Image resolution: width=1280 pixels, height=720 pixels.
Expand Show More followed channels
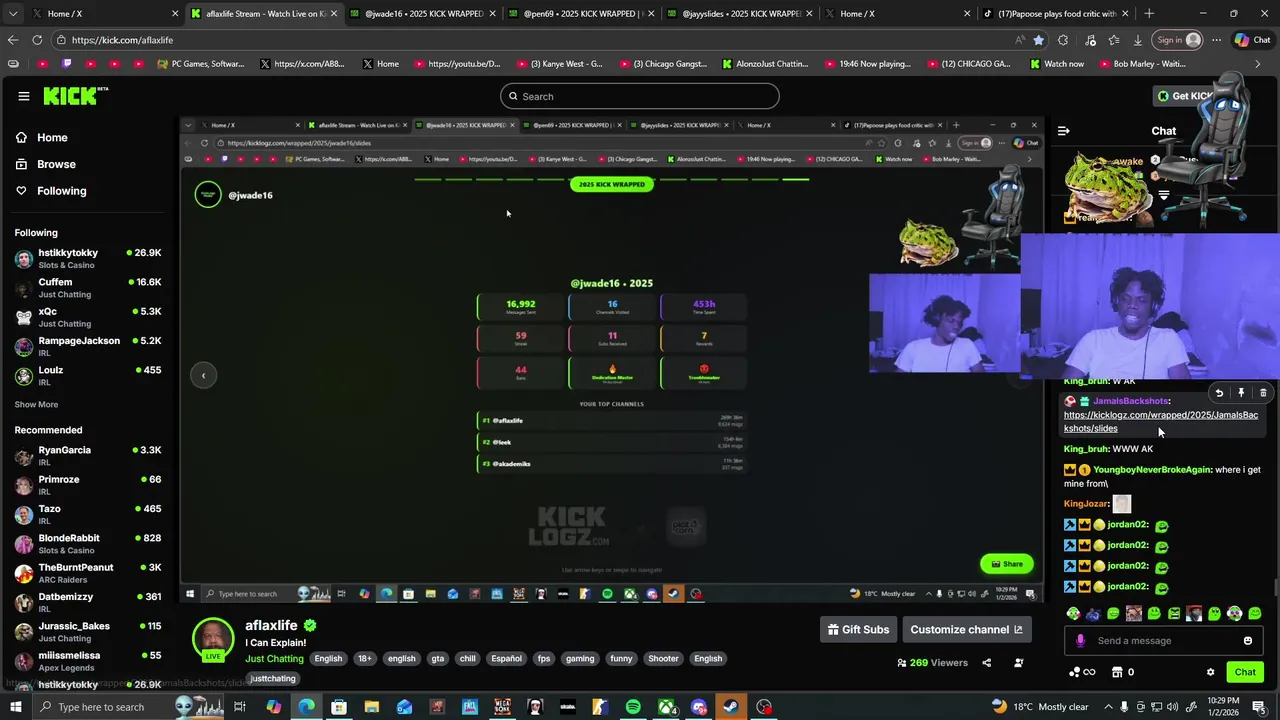coord(36,405)
